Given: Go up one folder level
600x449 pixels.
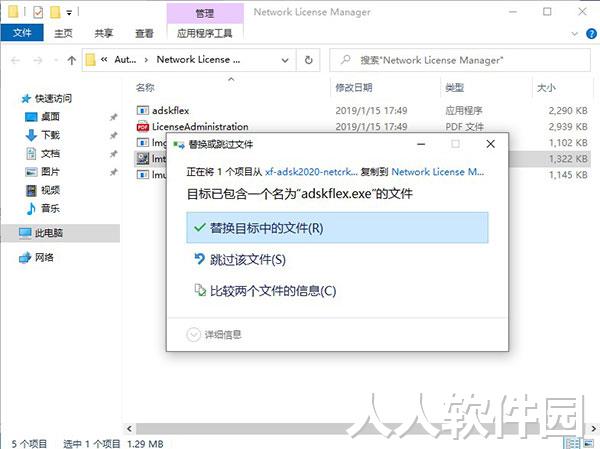Looking at the screenshot, I should point(72,60).
